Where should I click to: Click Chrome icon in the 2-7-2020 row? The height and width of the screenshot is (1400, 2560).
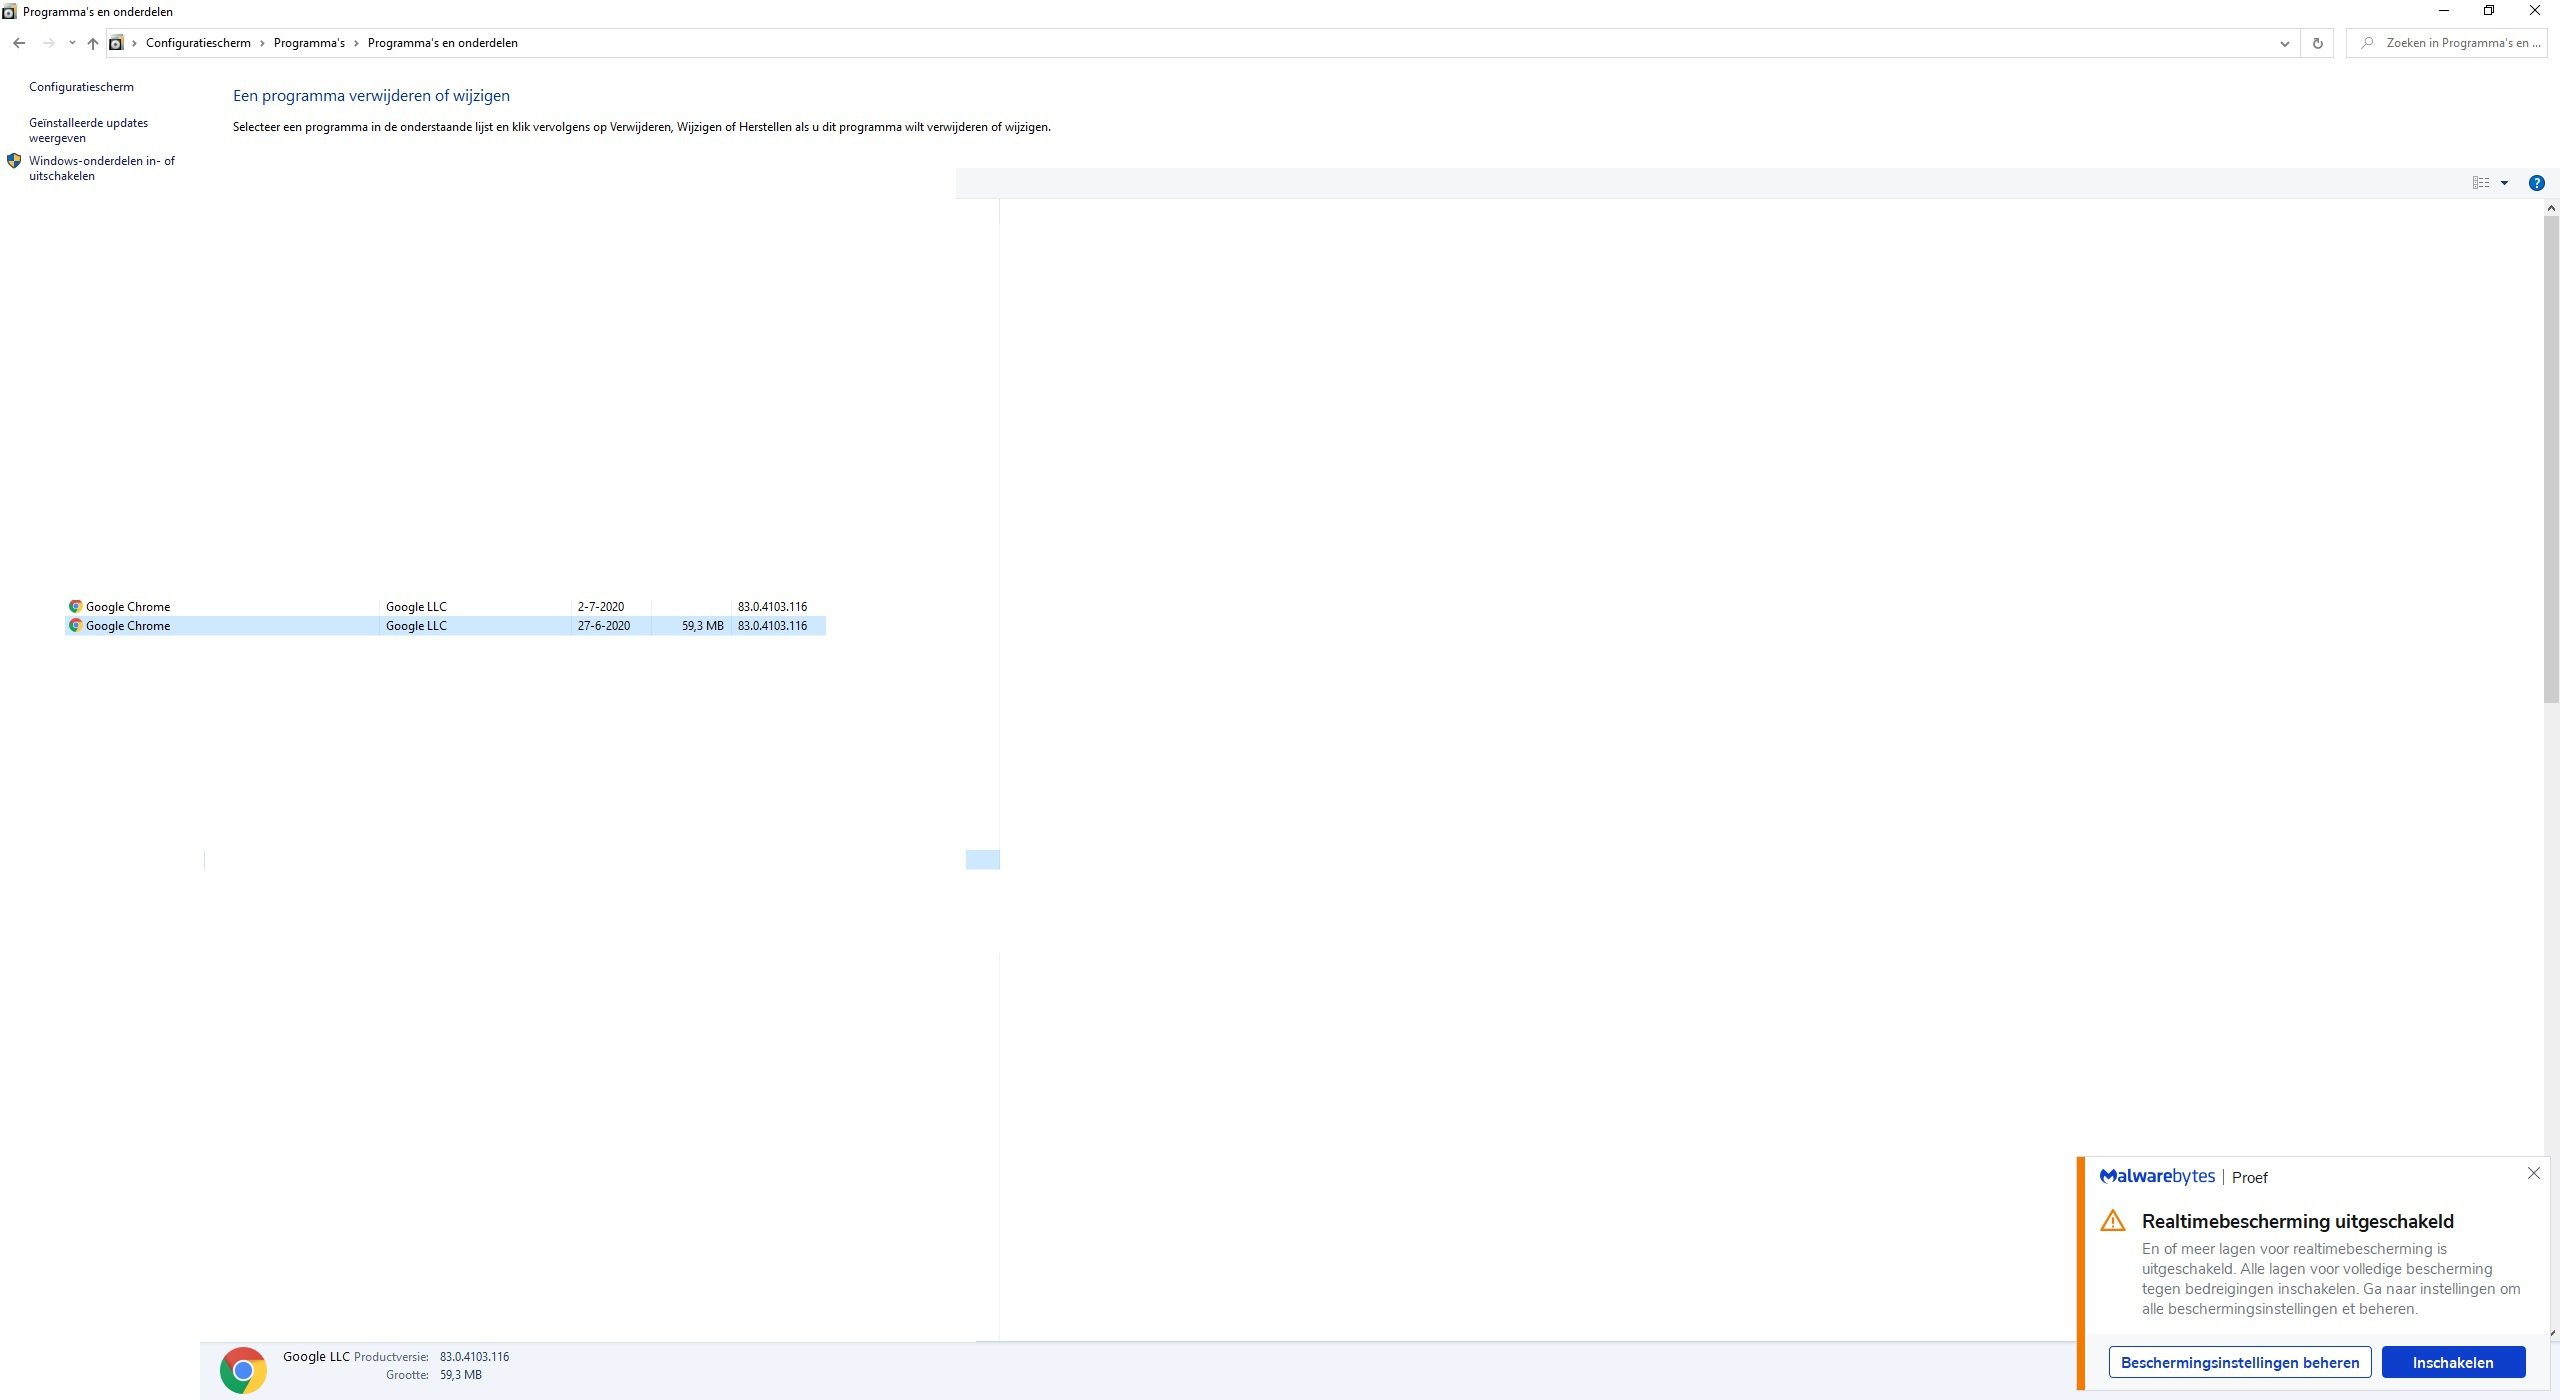point(75,607)
